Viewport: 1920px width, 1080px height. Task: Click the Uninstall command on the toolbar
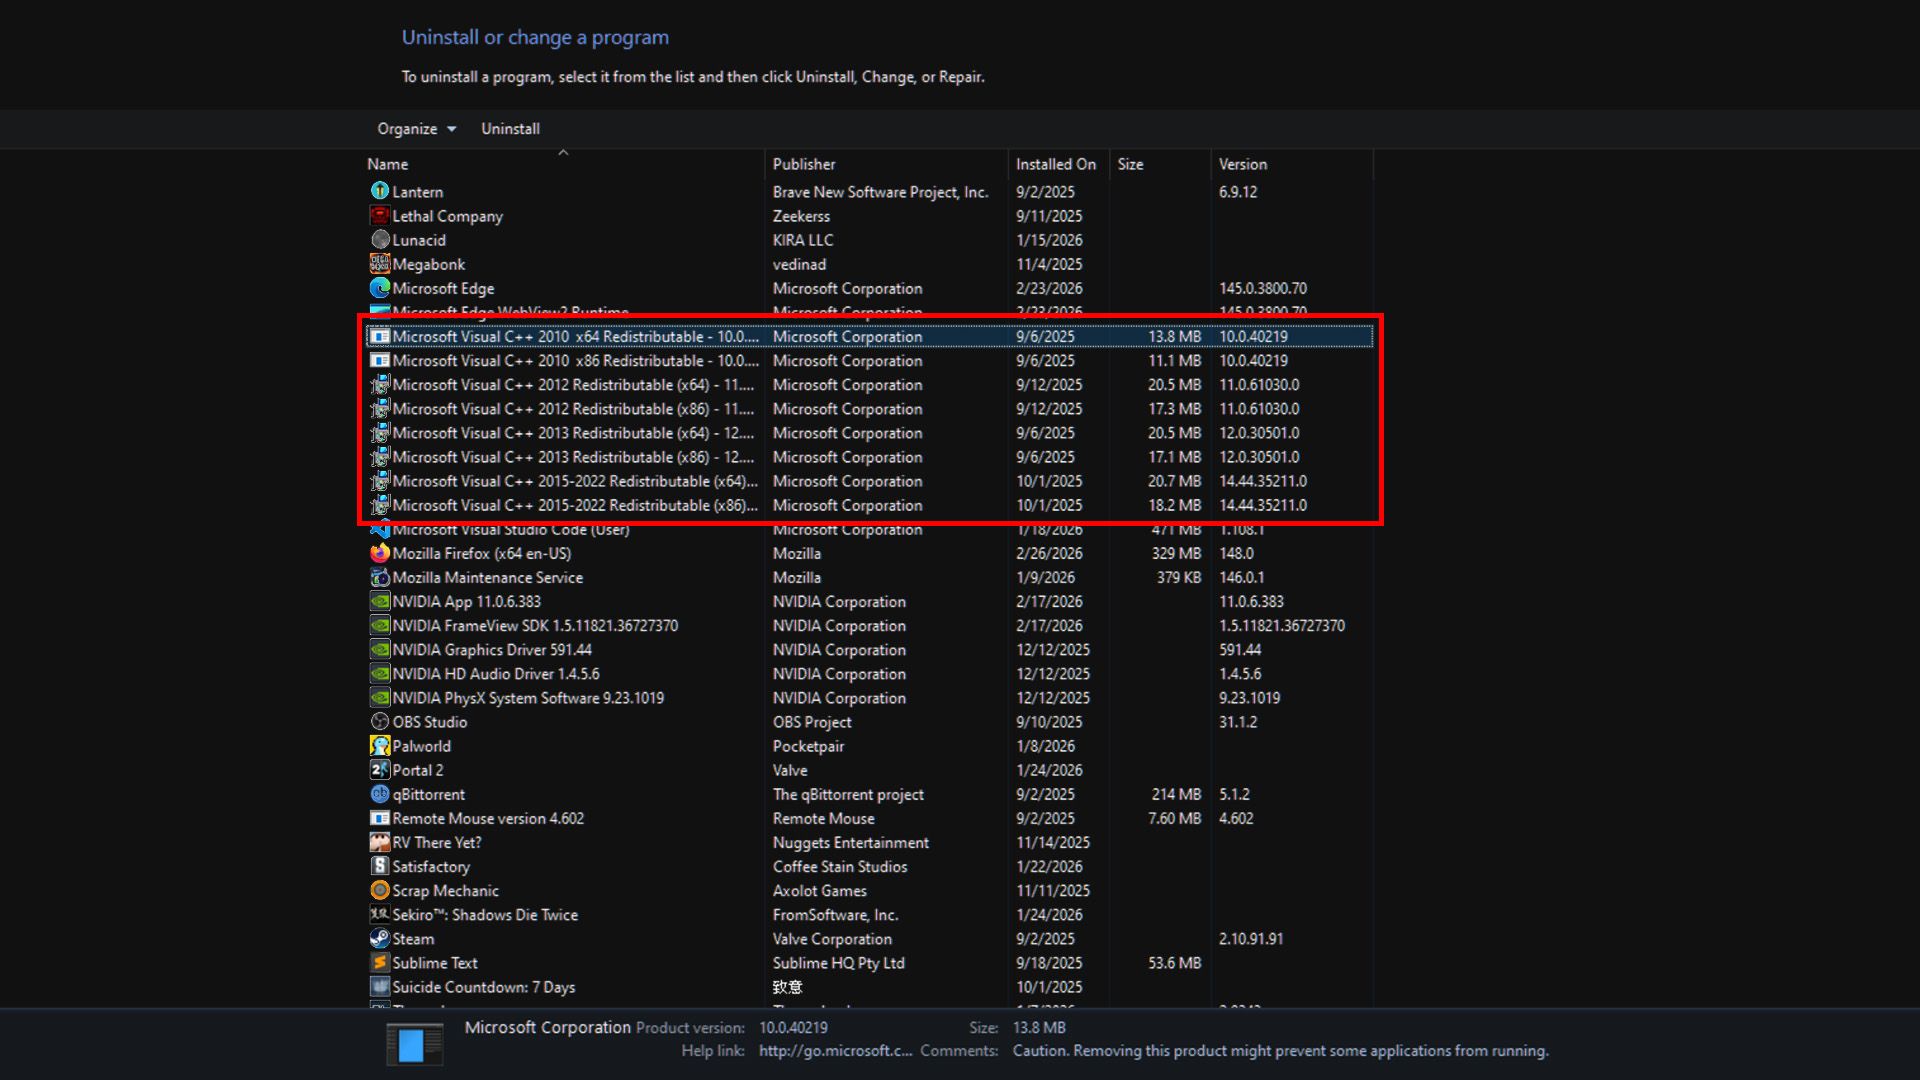[510, 128]
